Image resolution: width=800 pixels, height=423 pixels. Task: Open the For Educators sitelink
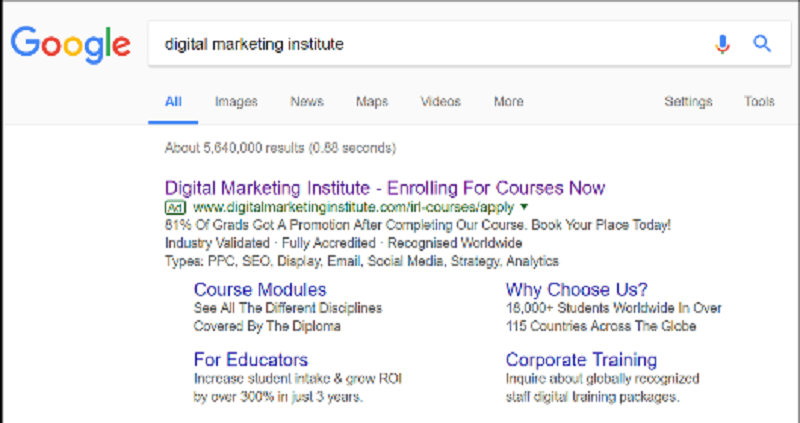pyautogui.click(x=250, y=360)
